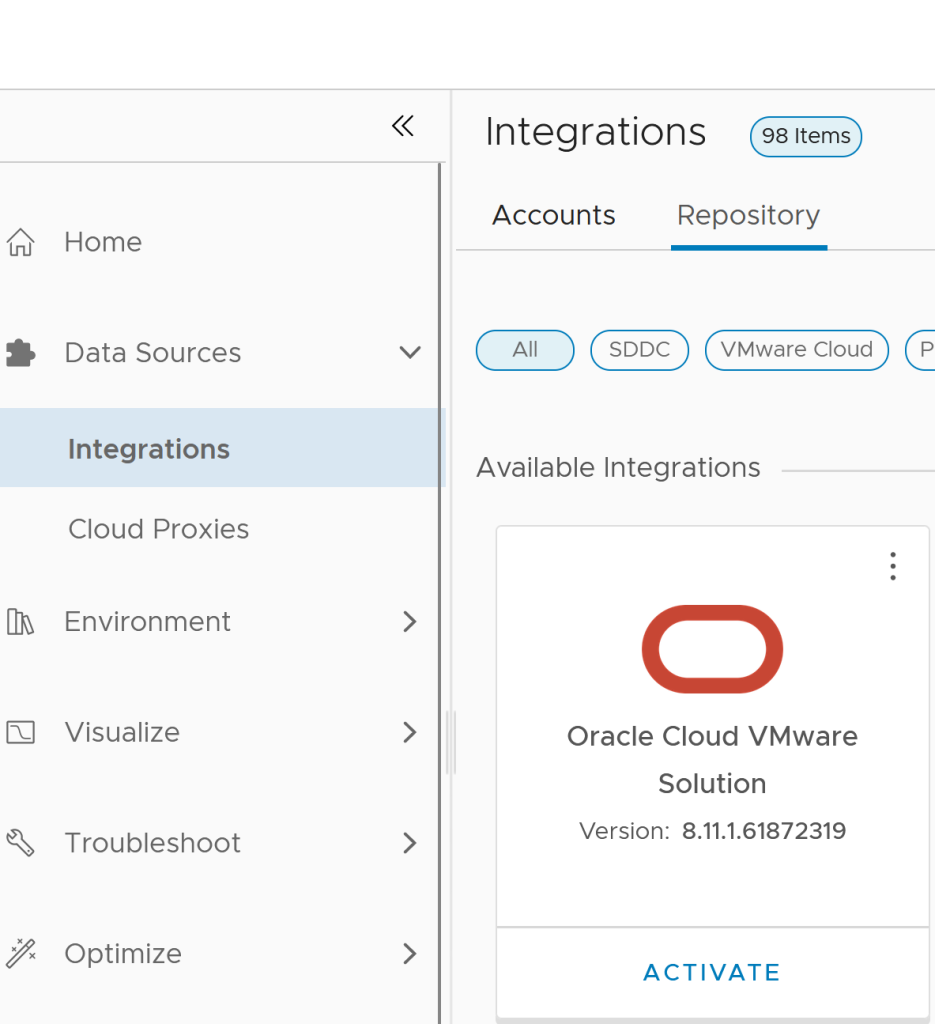Switch to the Accounts tab
The width and height of the screenshot is (935, 1024).
(554, 216)
